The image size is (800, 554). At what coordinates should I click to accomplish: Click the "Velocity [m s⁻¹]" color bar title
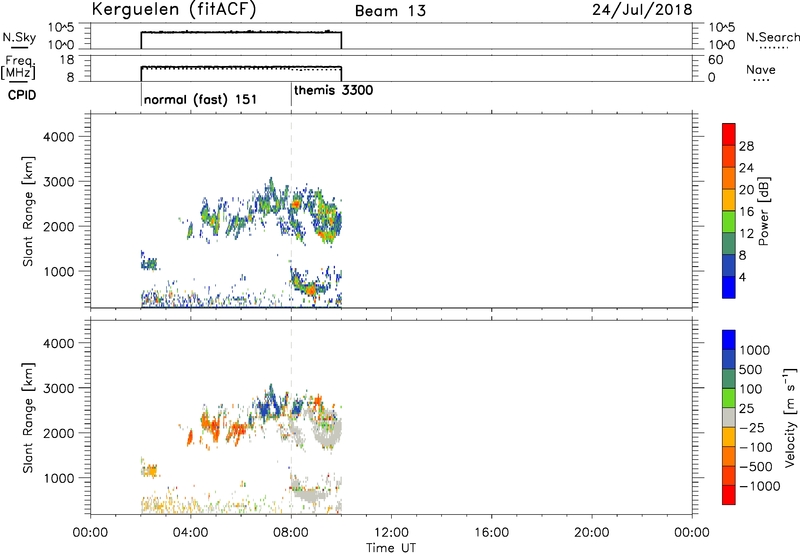789,417
